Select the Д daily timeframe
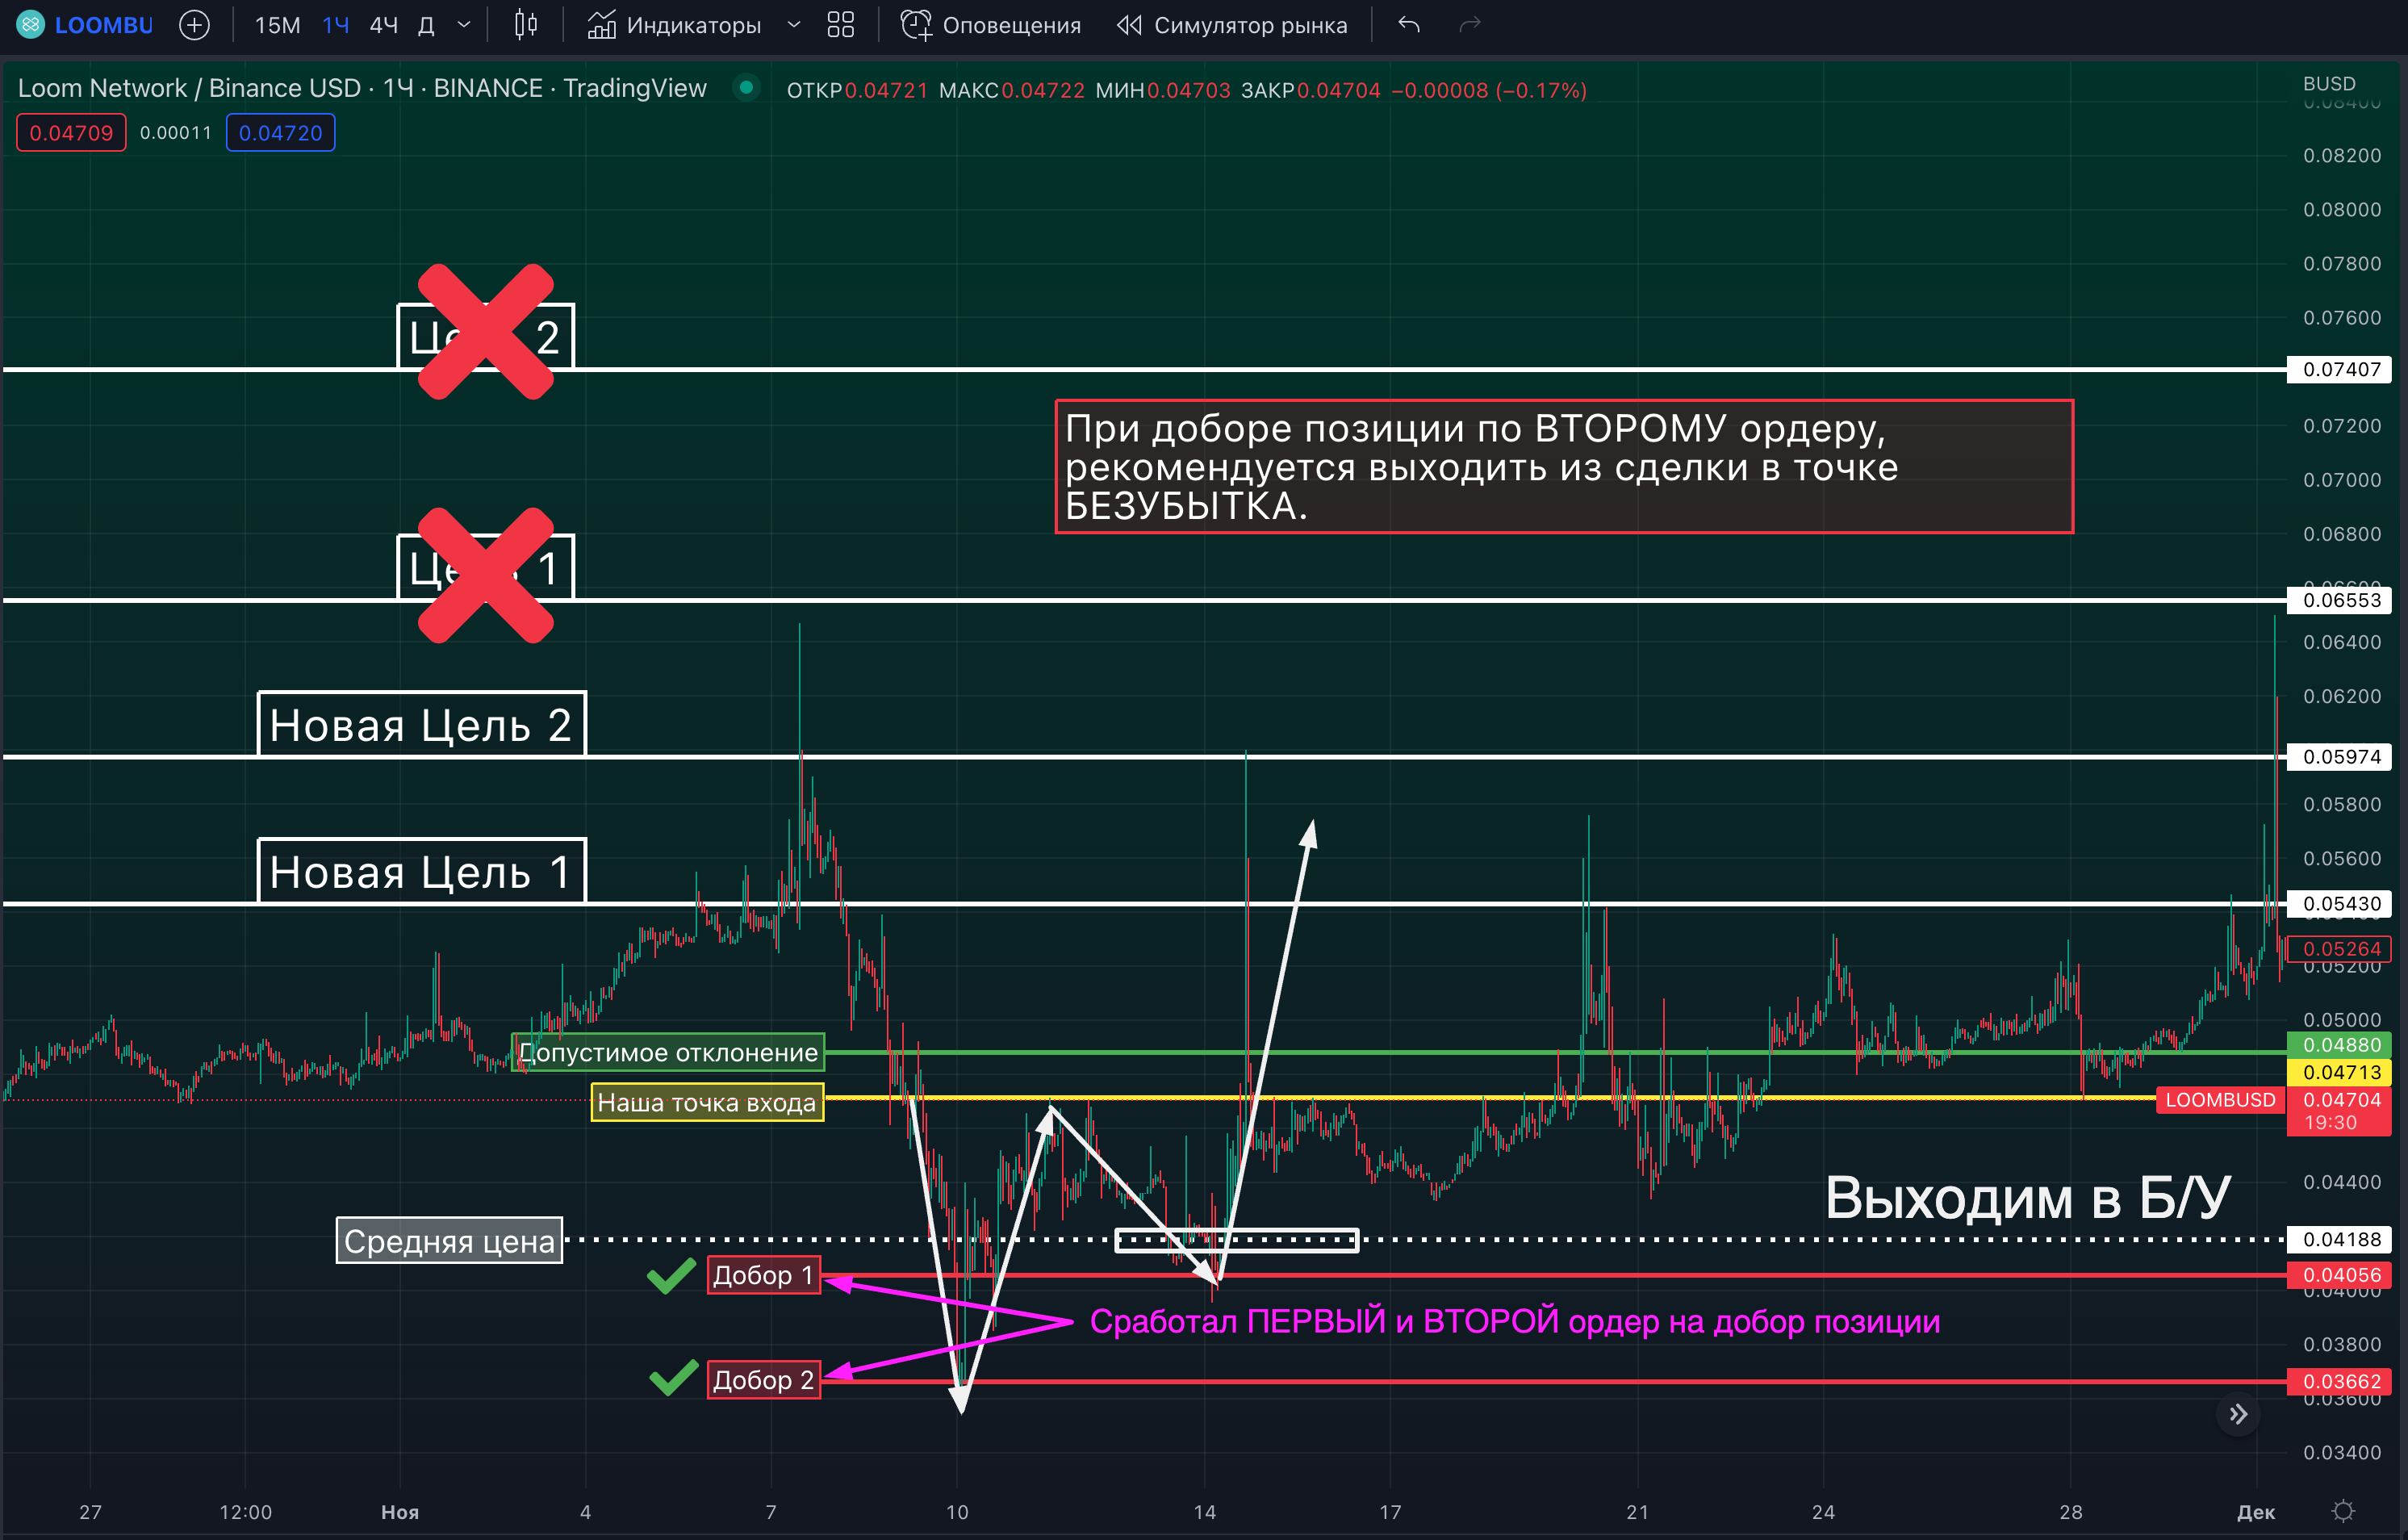The image size is (2408, 1540). coord(426,25)
